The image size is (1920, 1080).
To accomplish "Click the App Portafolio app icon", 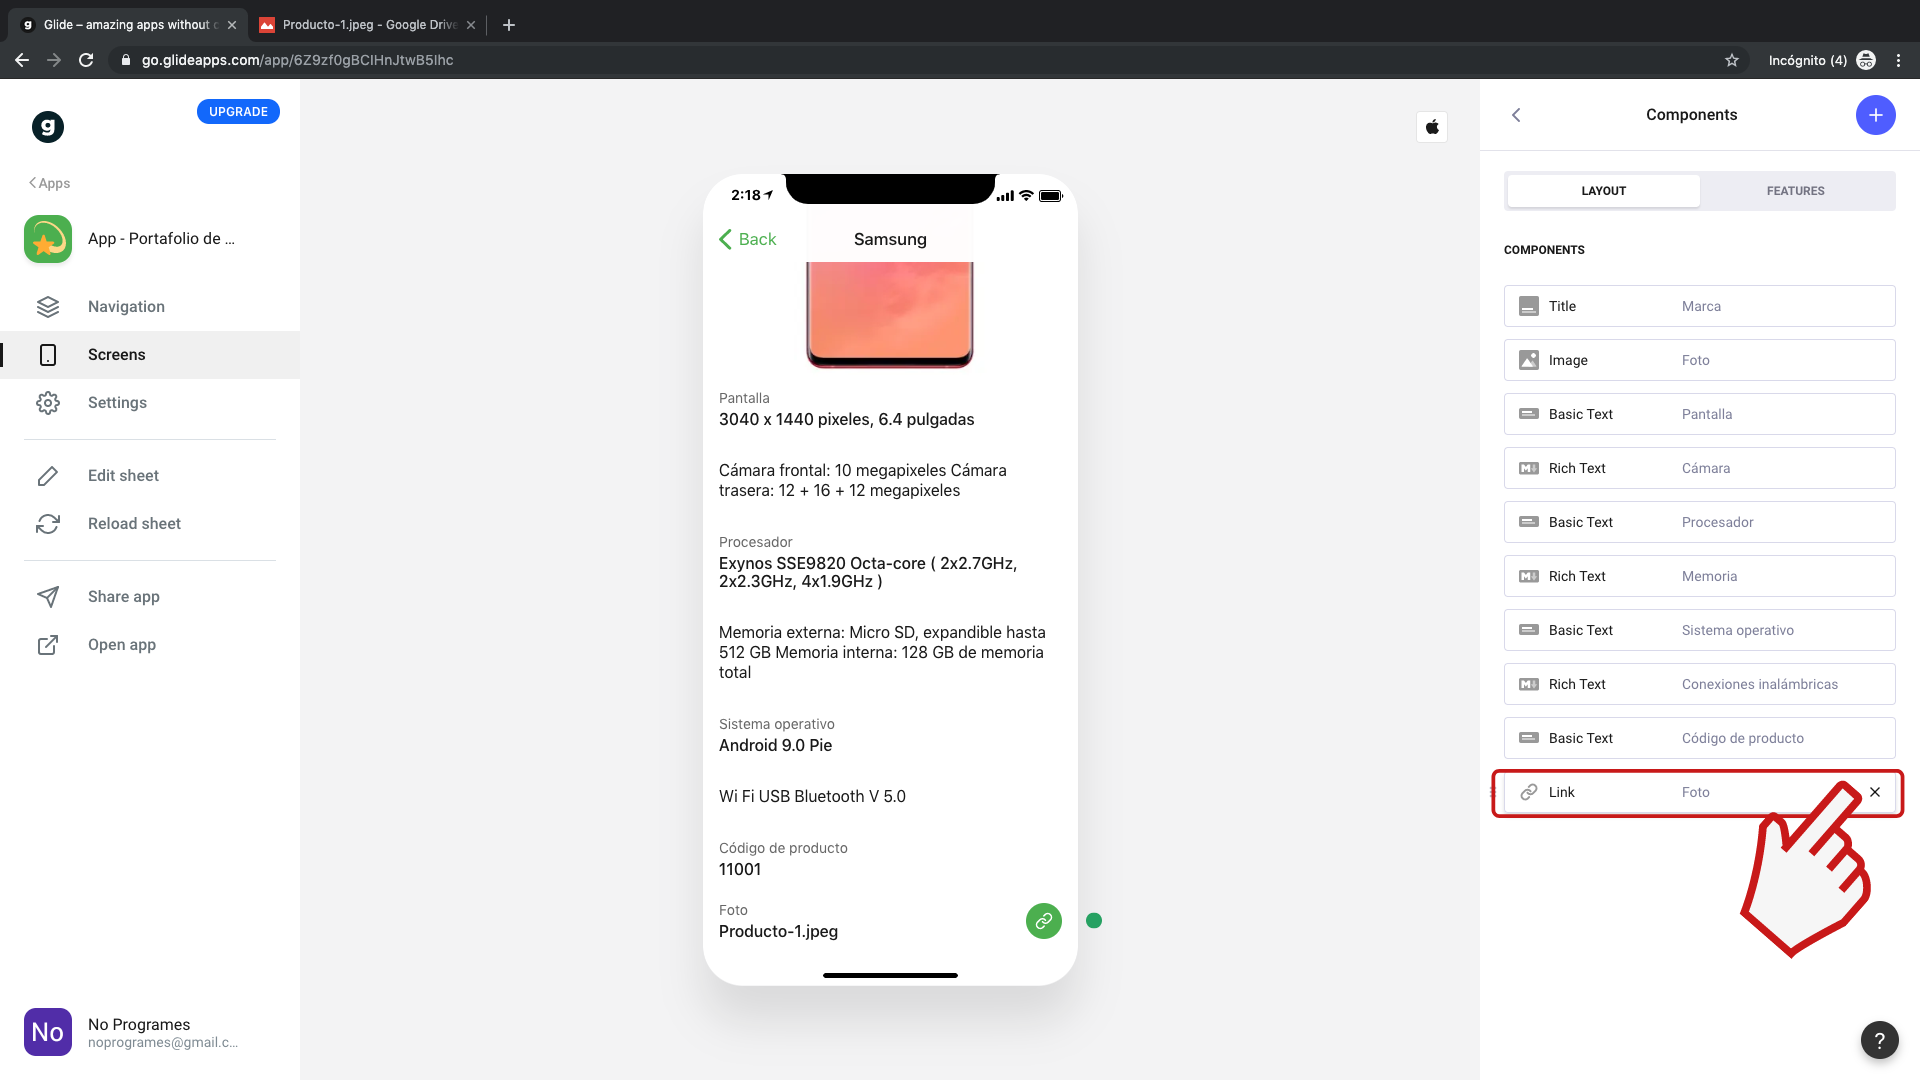I will click(48, 239).
